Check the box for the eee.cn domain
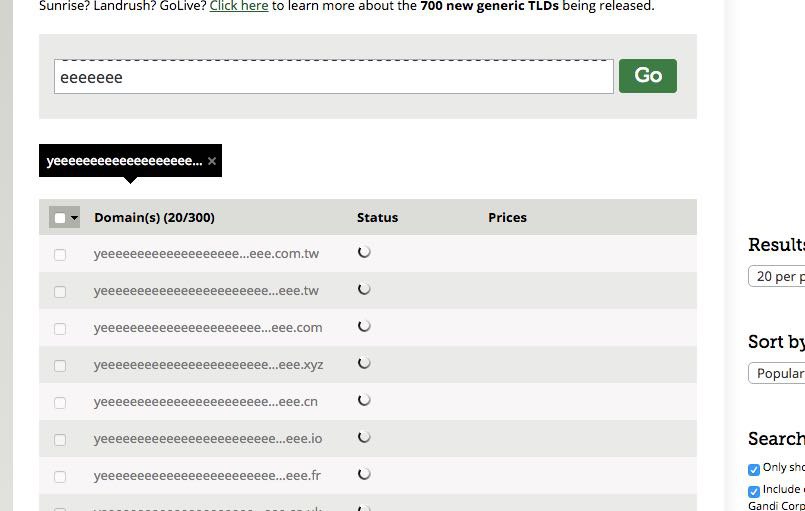Screen dimensions: 805x511 coord(60,403)
